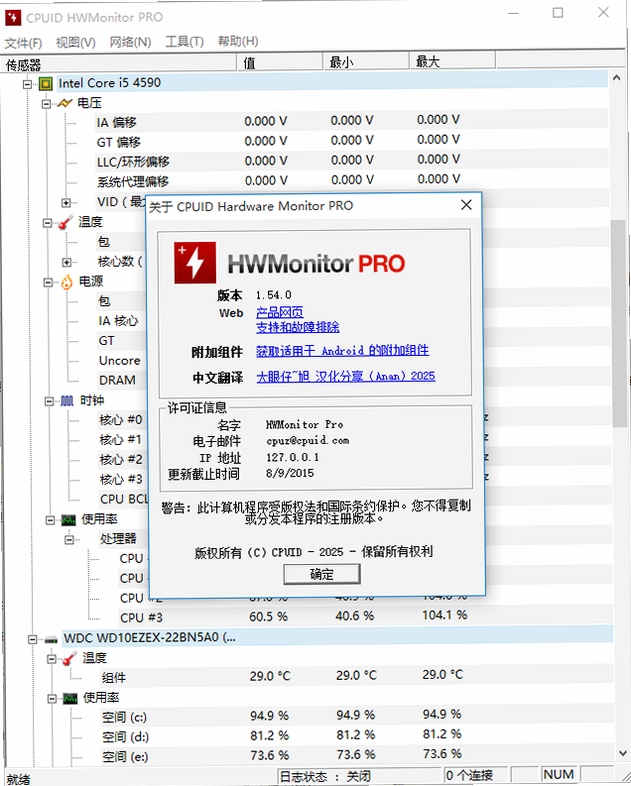Collapse the 电源 power group

48,283
